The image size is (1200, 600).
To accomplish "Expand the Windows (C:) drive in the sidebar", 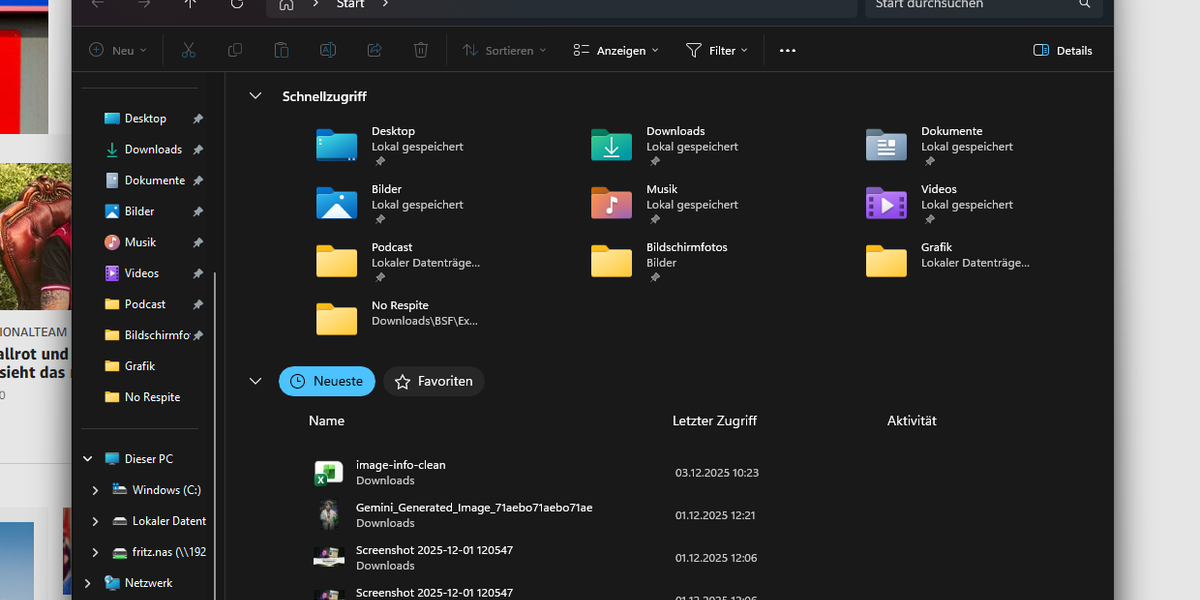I will point(95,489).
